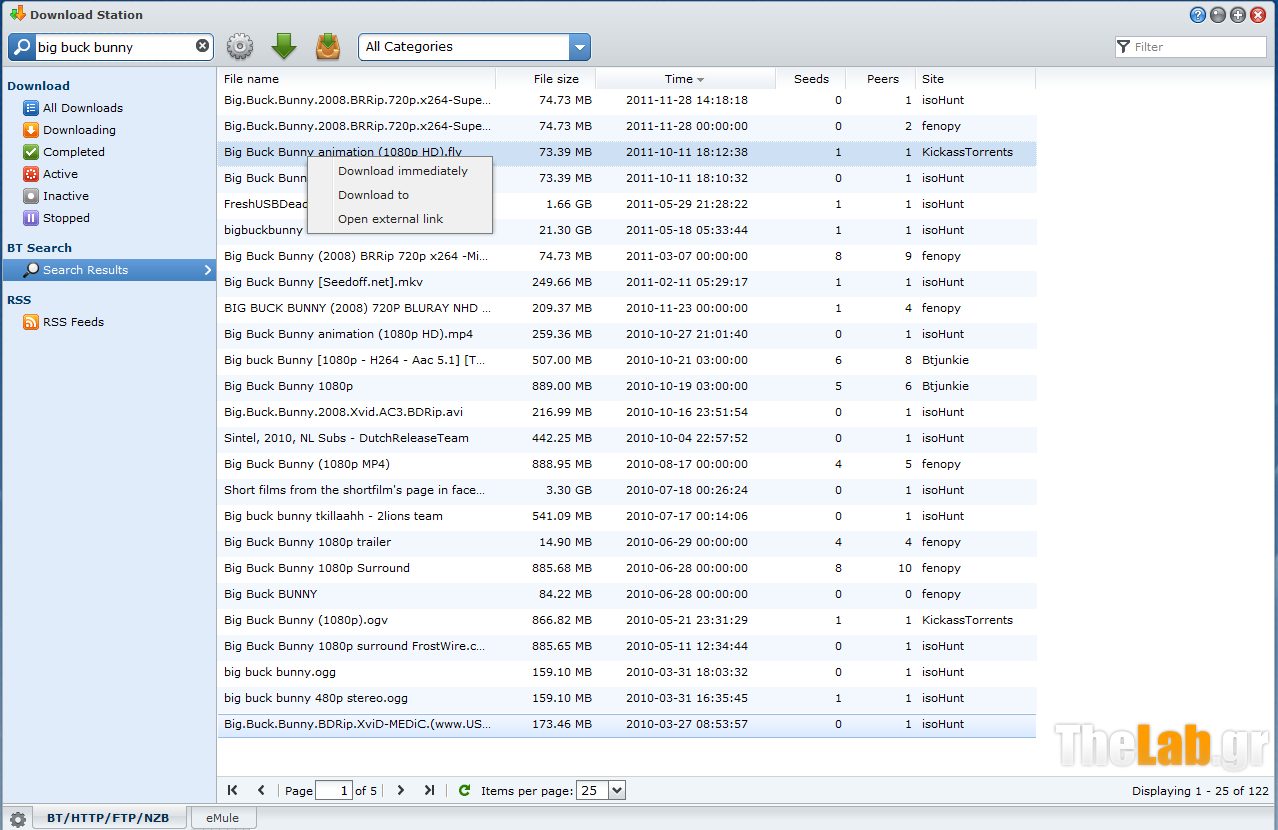The width and height of the screenshot is (1278, 830).
Task: Open the All Categories dropdown
Action: pos(475,47)
